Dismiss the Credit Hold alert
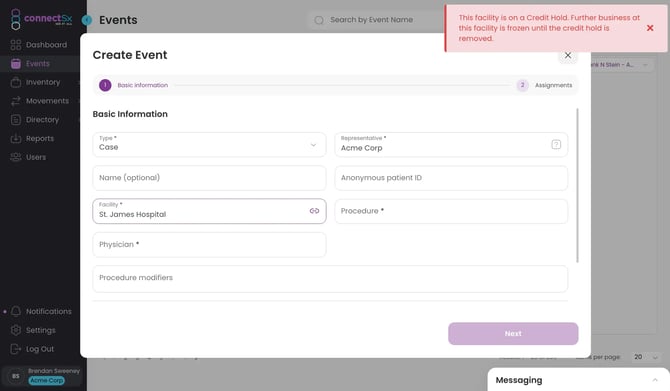 (650, 28)
